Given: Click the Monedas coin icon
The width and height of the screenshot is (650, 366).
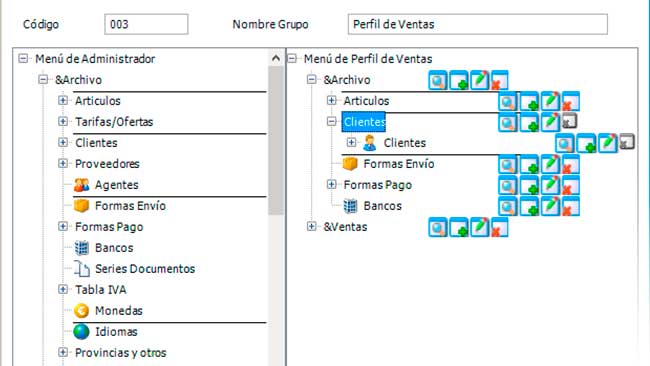Looking at the screenshot, I should (81, 310).
